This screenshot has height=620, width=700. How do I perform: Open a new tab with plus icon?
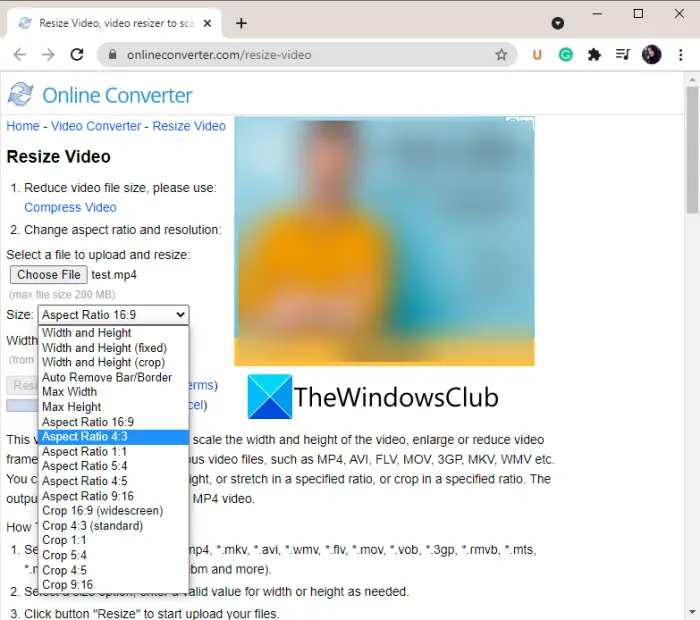coord(242,23)
